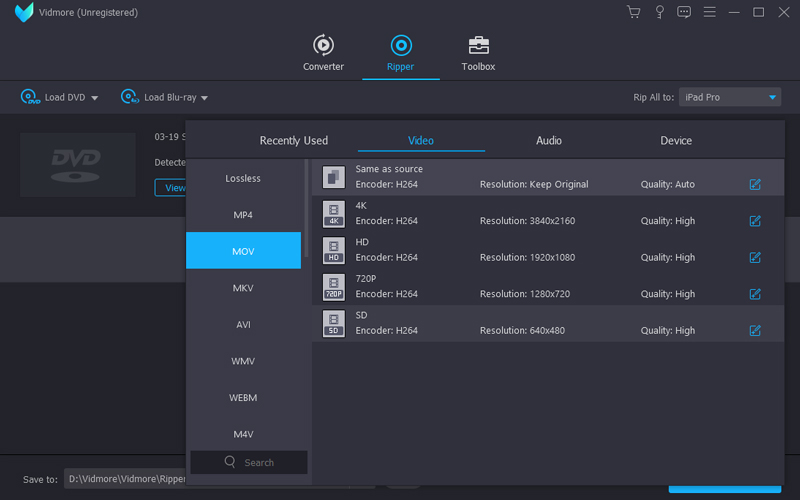Edit the 720P profile settings

coord(755,294)
